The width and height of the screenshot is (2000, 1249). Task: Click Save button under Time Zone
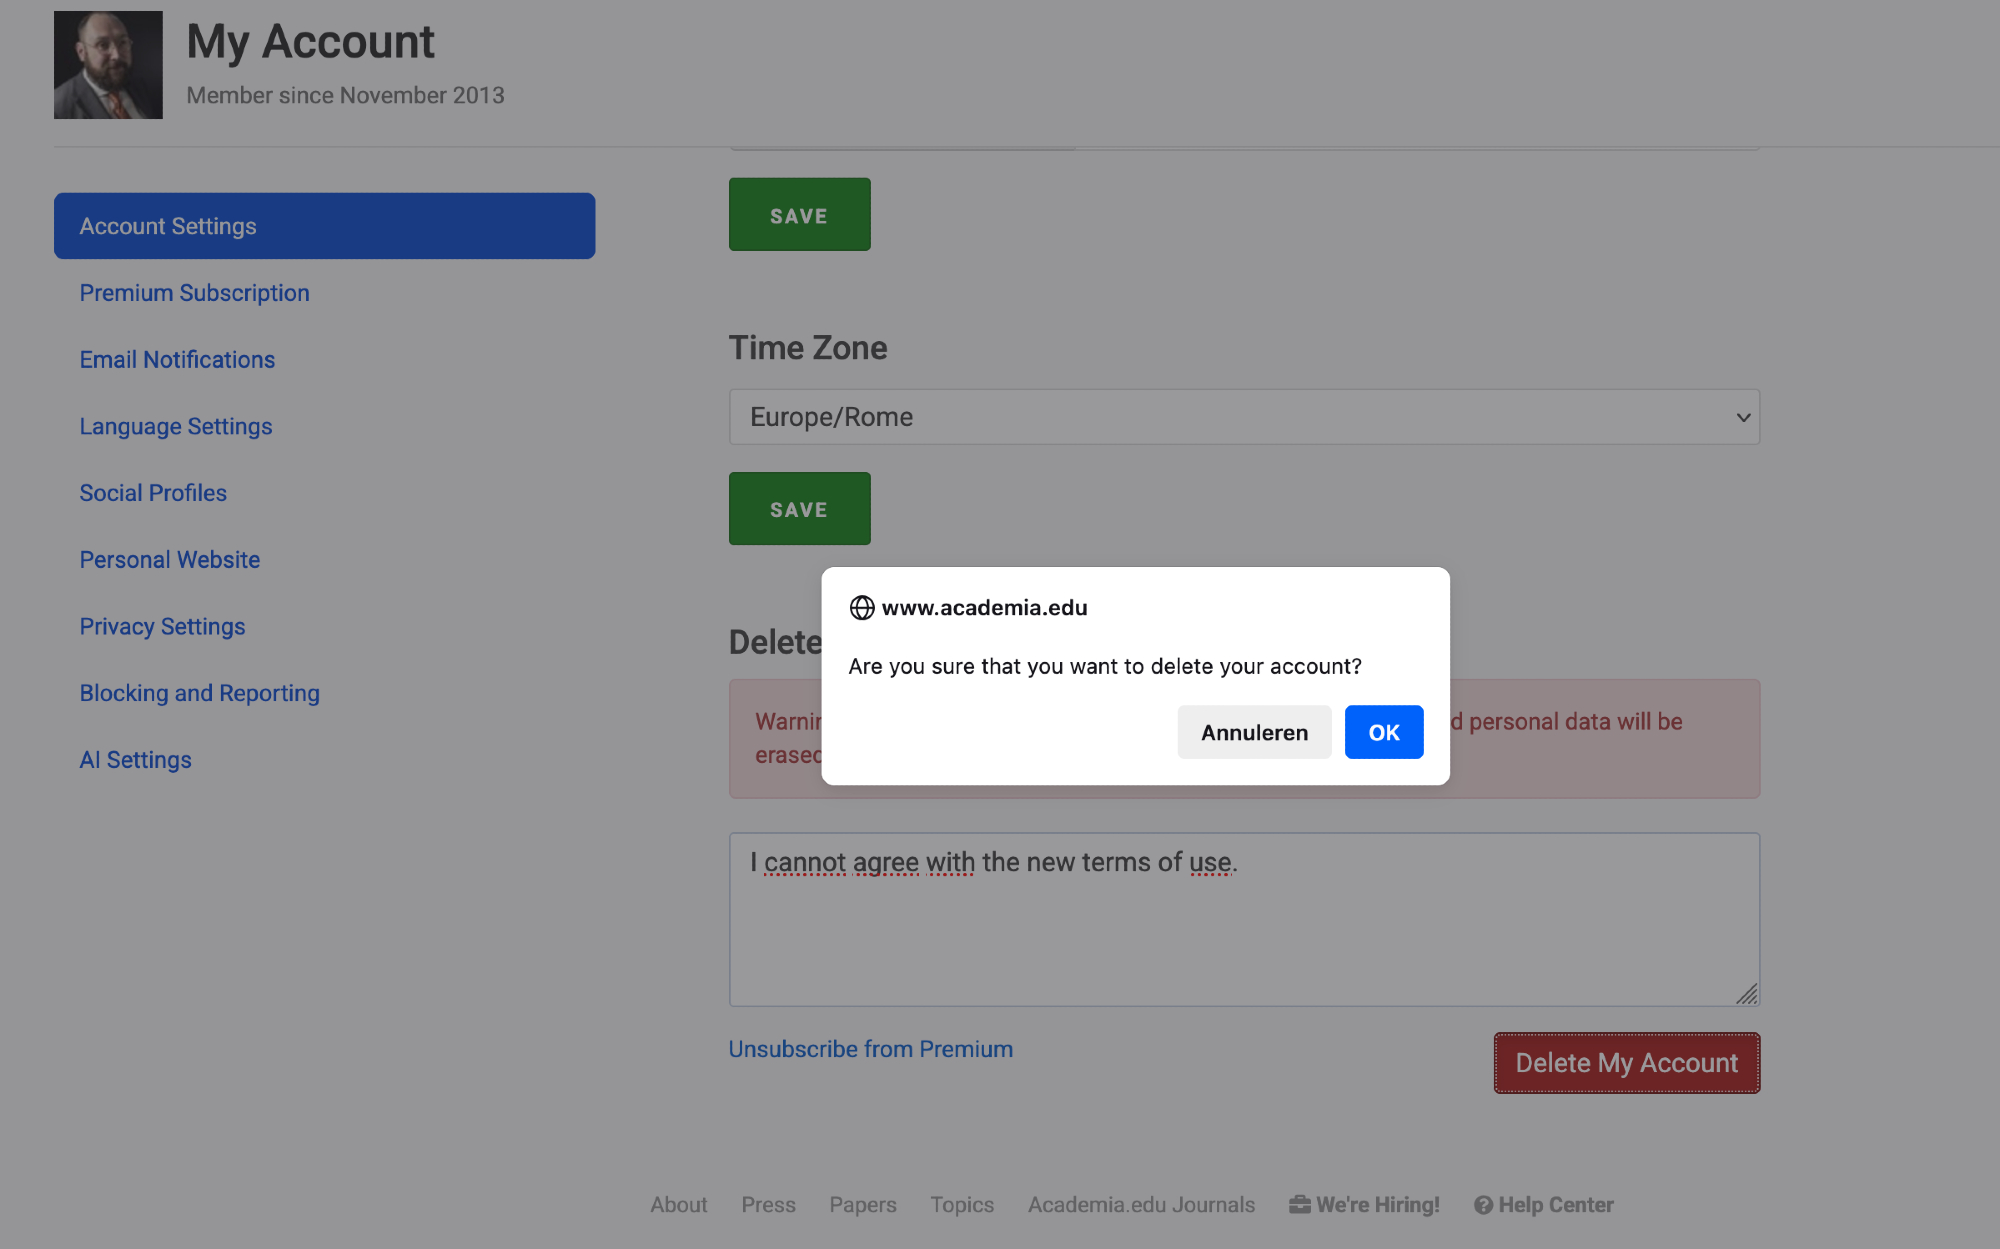click(x=799, y=509)
